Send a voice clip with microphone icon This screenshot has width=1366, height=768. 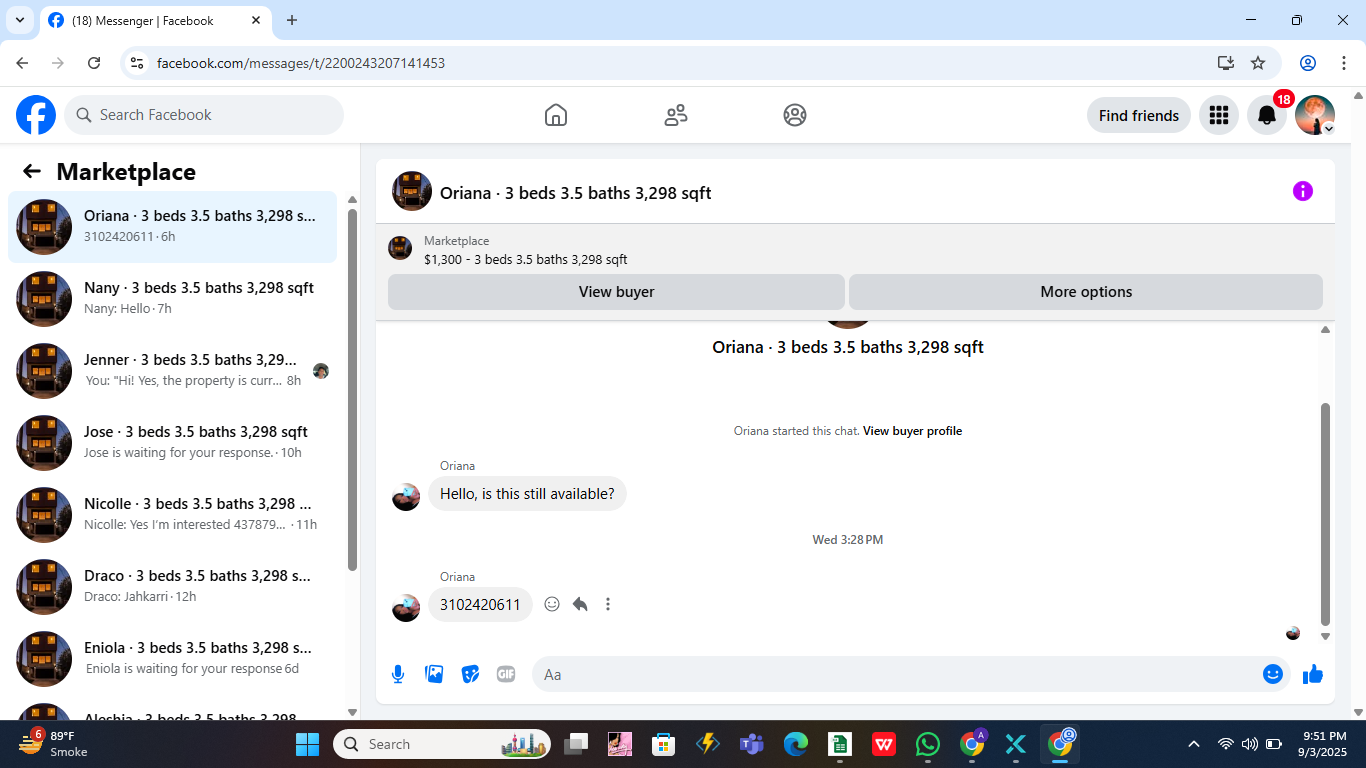pyautogui.click(x=398, y=674)
